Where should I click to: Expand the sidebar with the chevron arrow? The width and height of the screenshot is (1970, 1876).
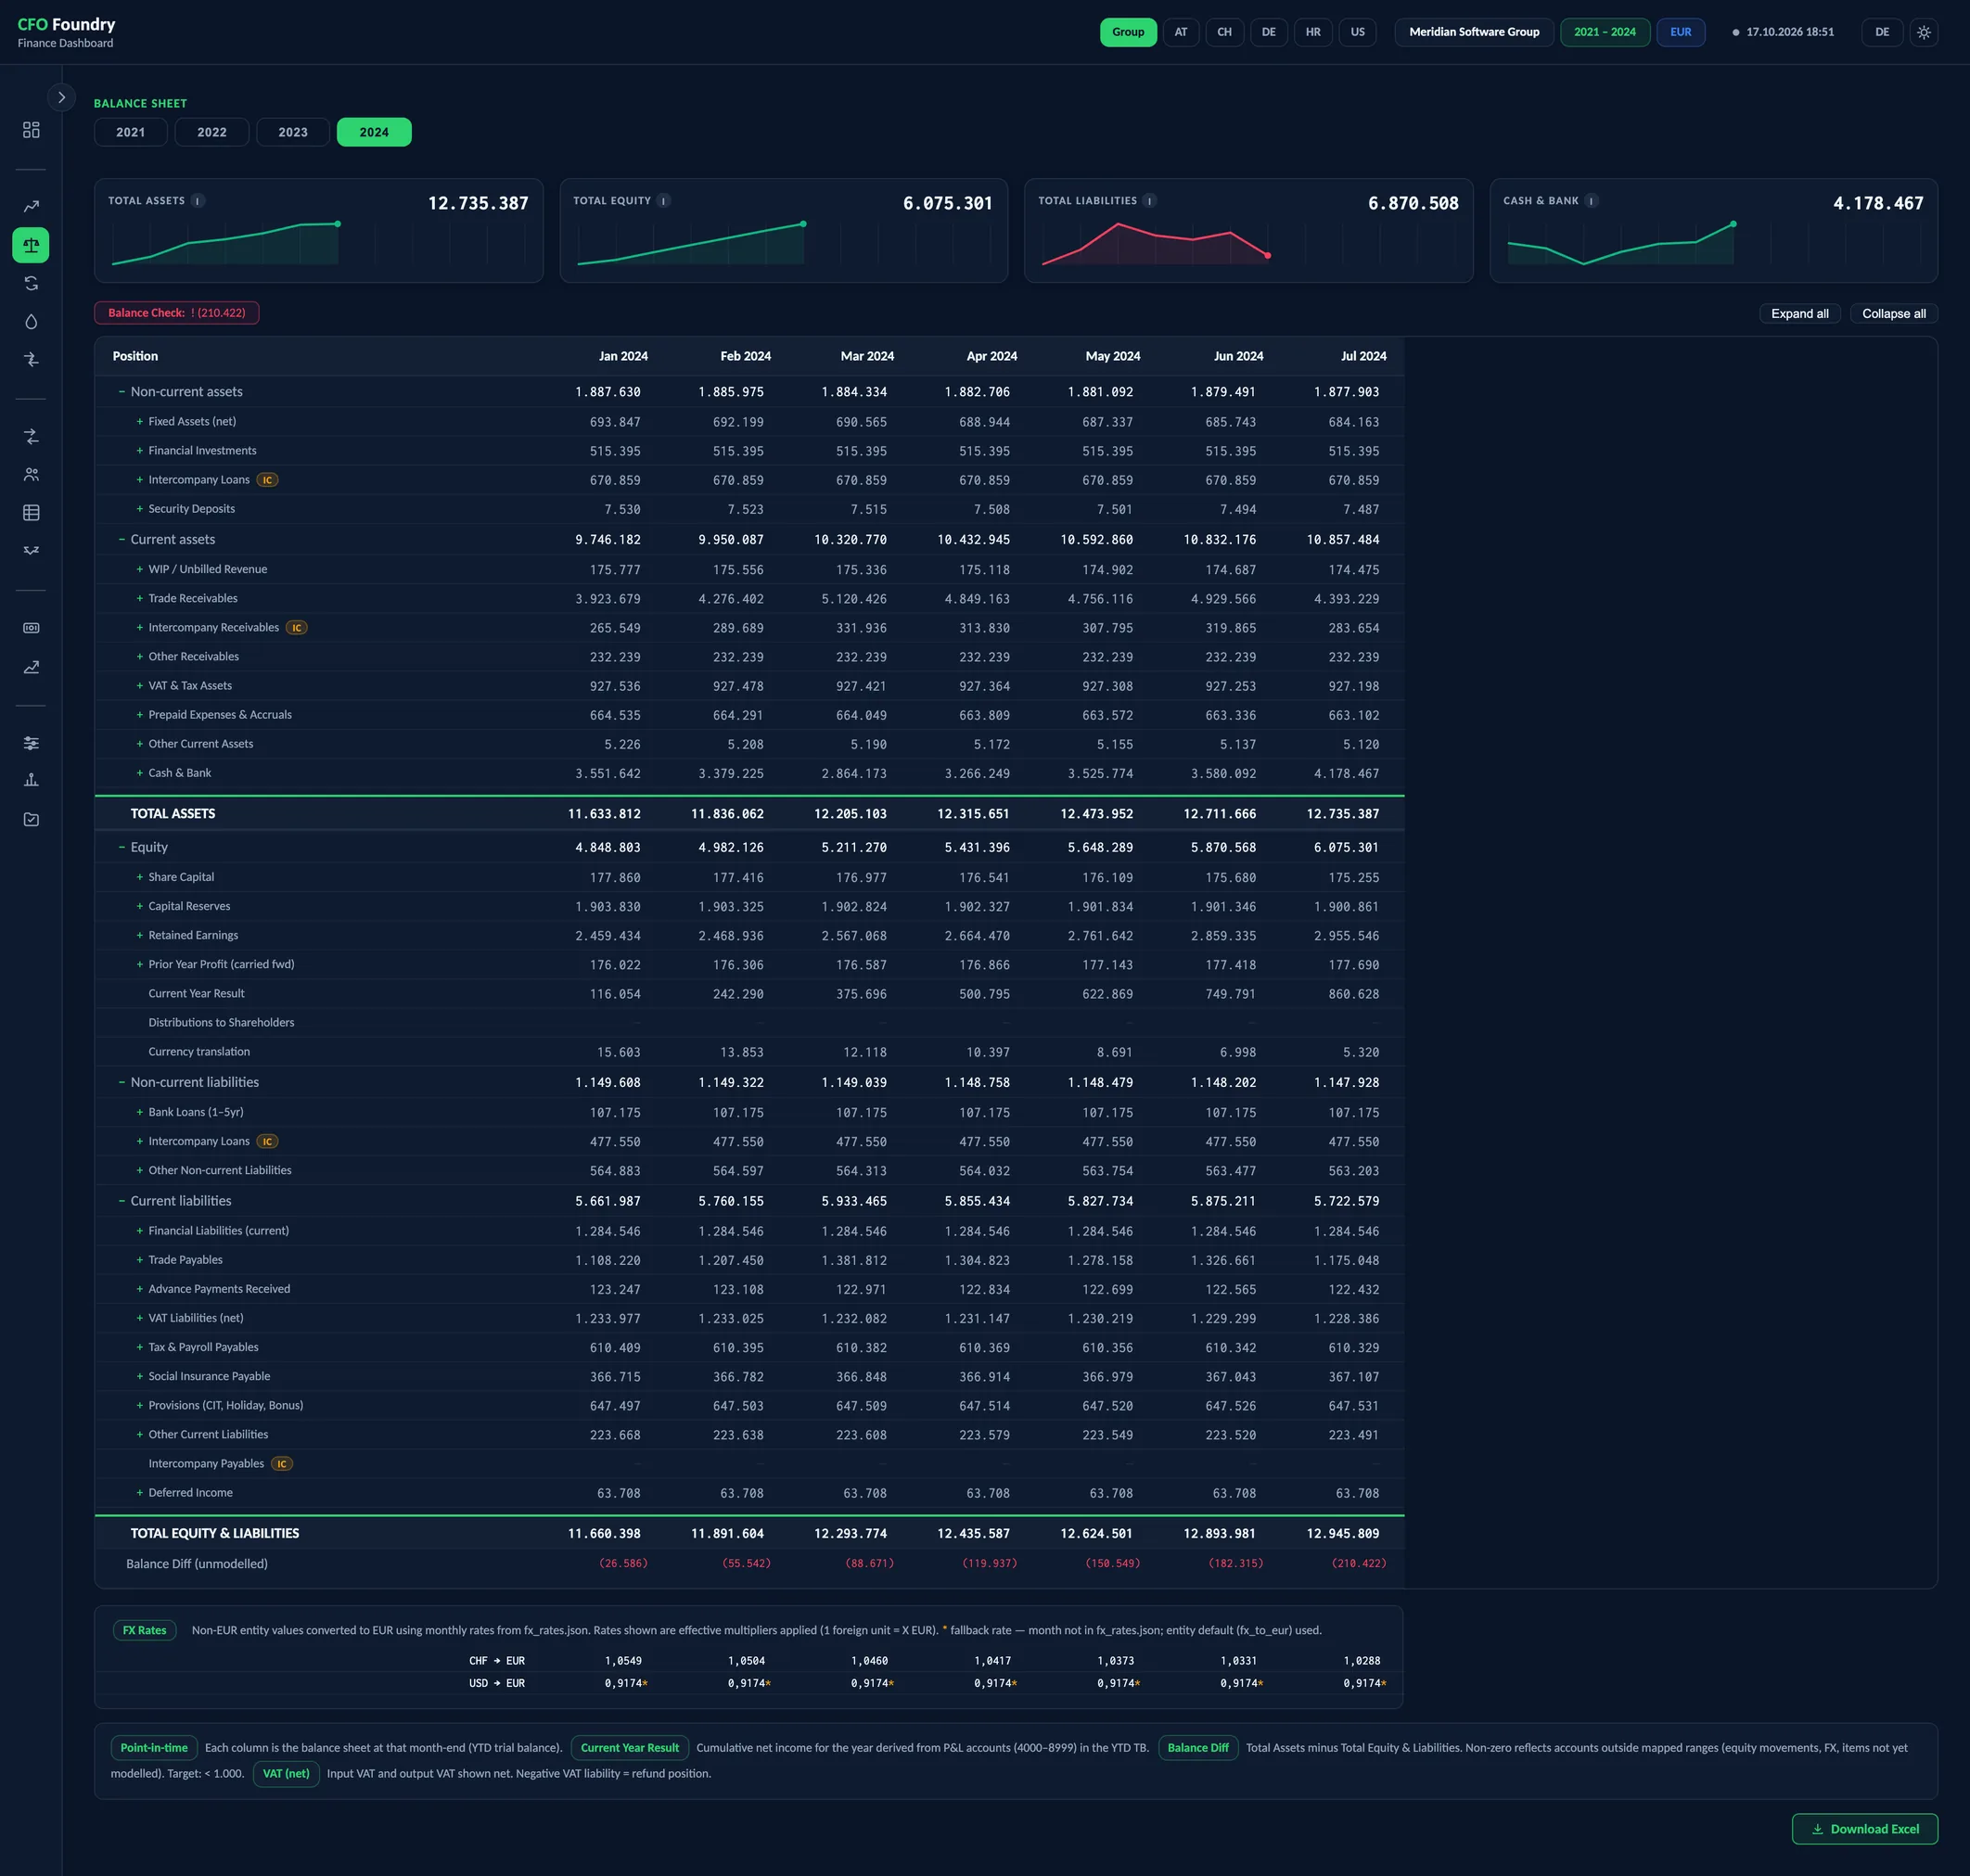click(61, 97)
